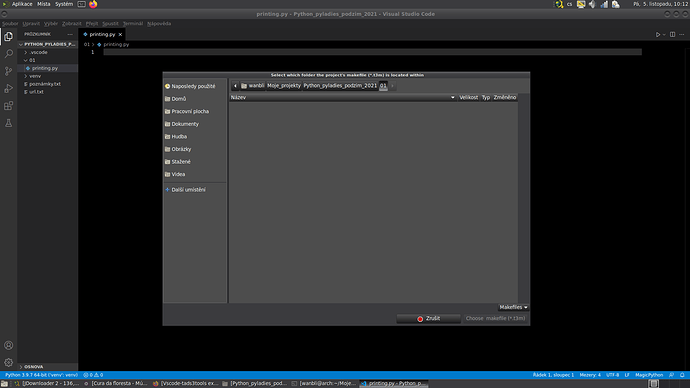
Task: Open the Run and Debug view icon
Action: pyautogui.click(x=8, y=88)
